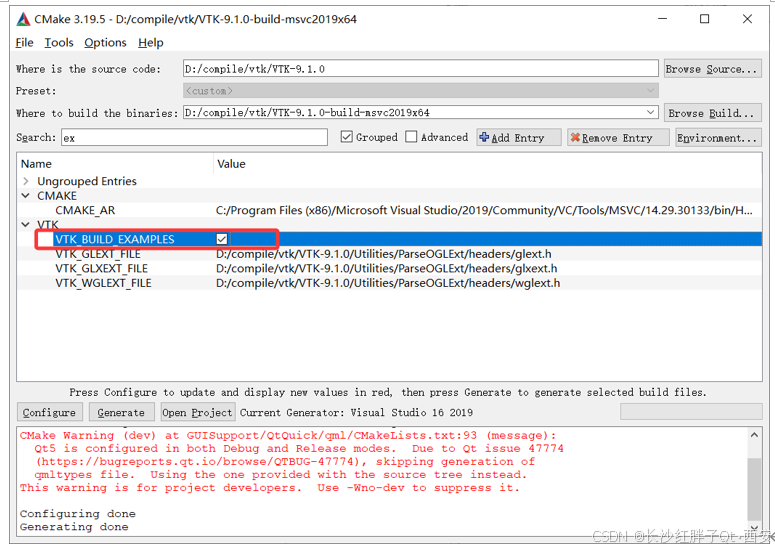This screenshot has width=775, height=550.
Task: Click the glxext.h path value
Action: 387,268
